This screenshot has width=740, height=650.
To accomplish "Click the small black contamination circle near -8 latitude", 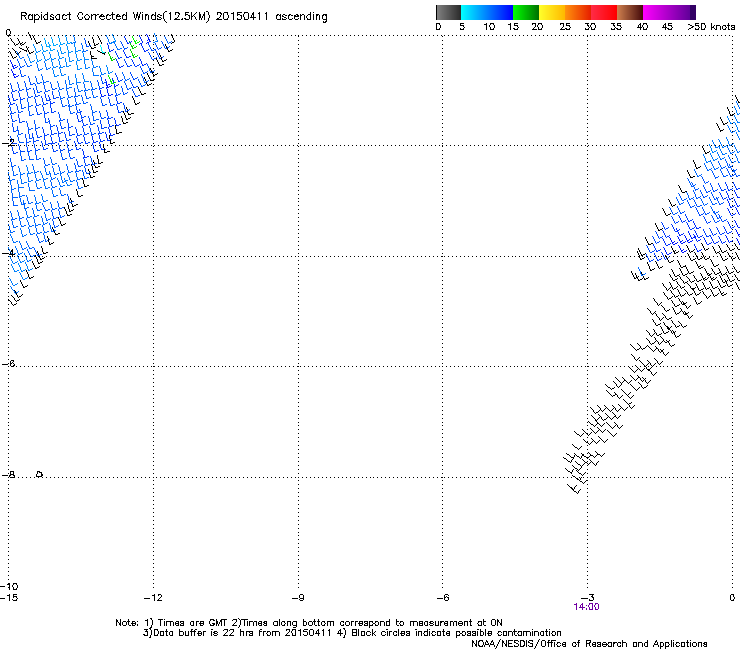I will [40, 474].
